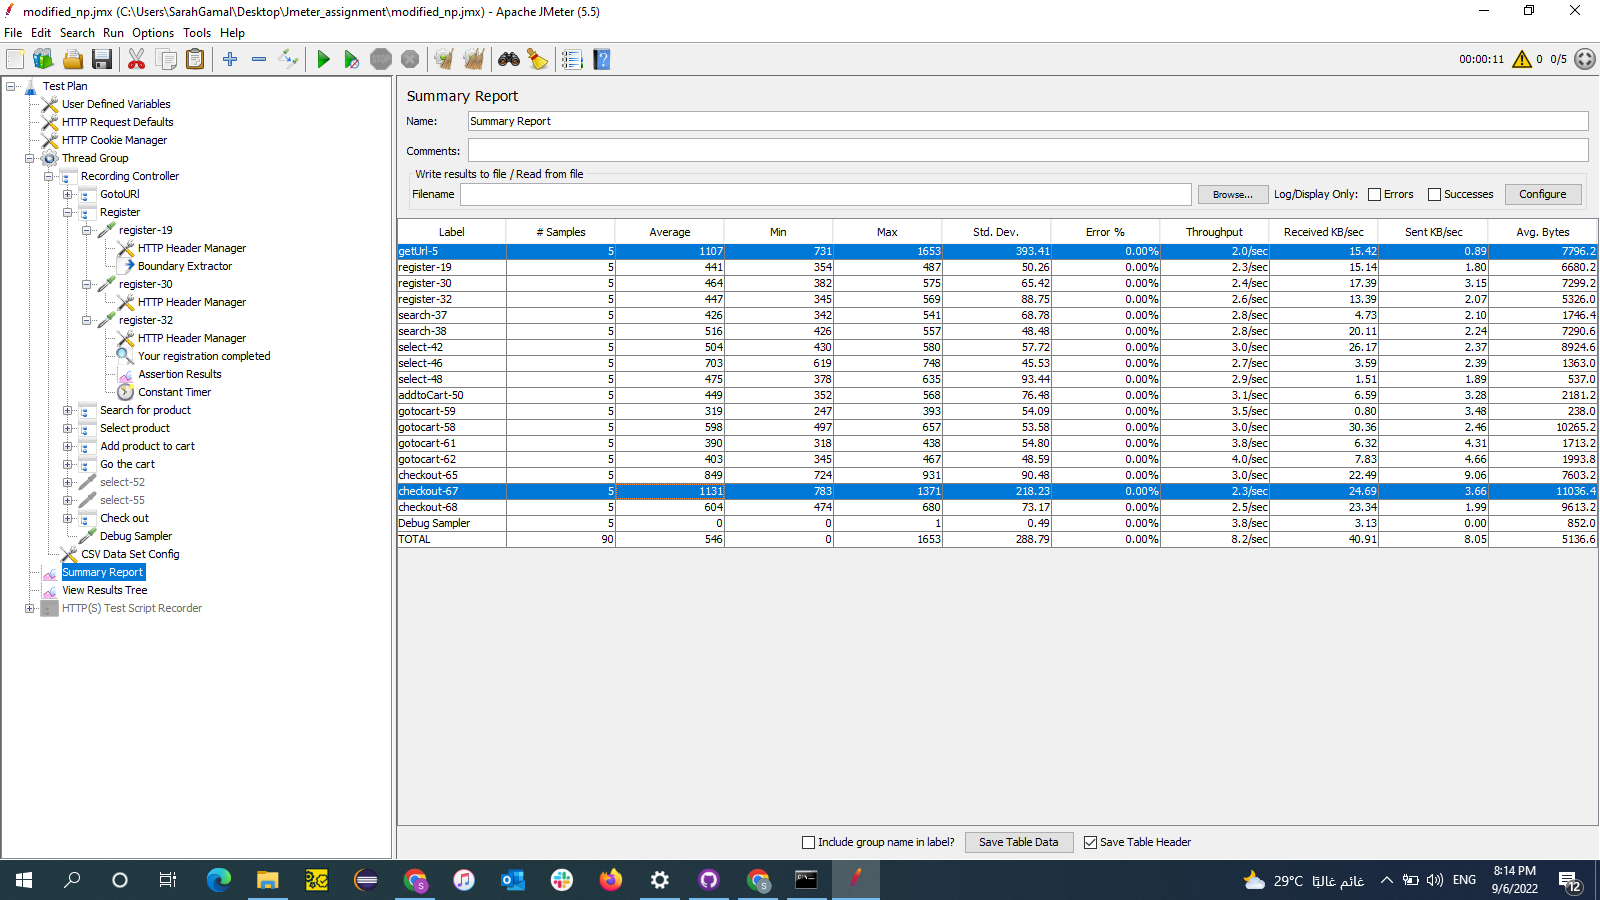Save the test plan
Screen dimensions: 1600x900
click(103, 59)
